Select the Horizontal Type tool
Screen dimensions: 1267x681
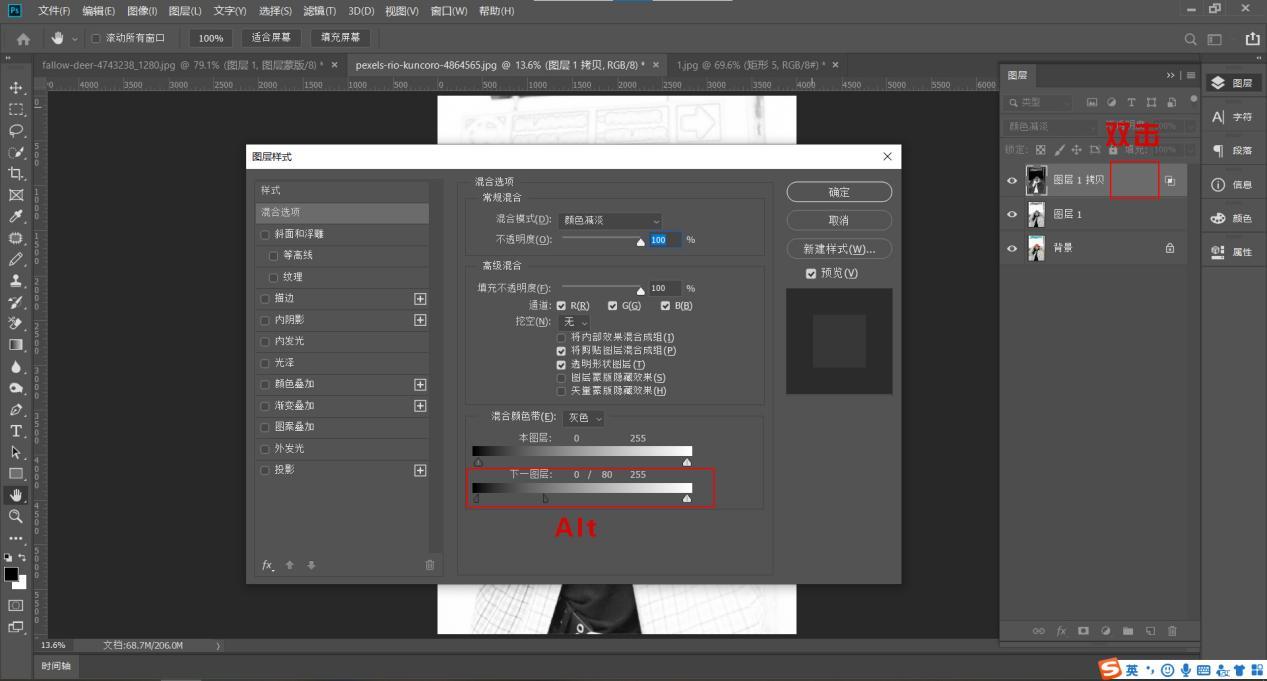click(x=16, y=431)
